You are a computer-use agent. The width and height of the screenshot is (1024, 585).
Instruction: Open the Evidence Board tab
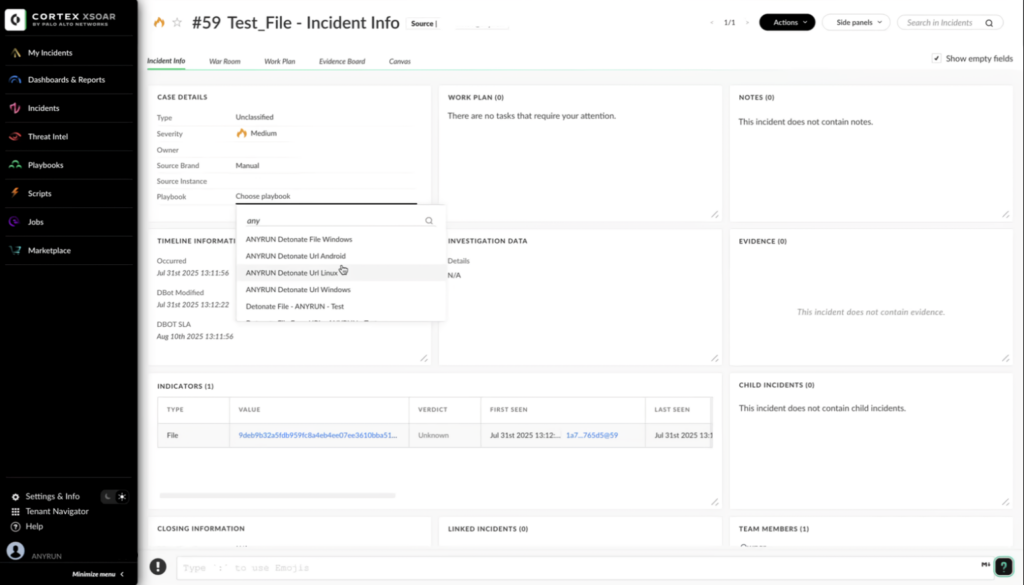[x=341, y=61]
